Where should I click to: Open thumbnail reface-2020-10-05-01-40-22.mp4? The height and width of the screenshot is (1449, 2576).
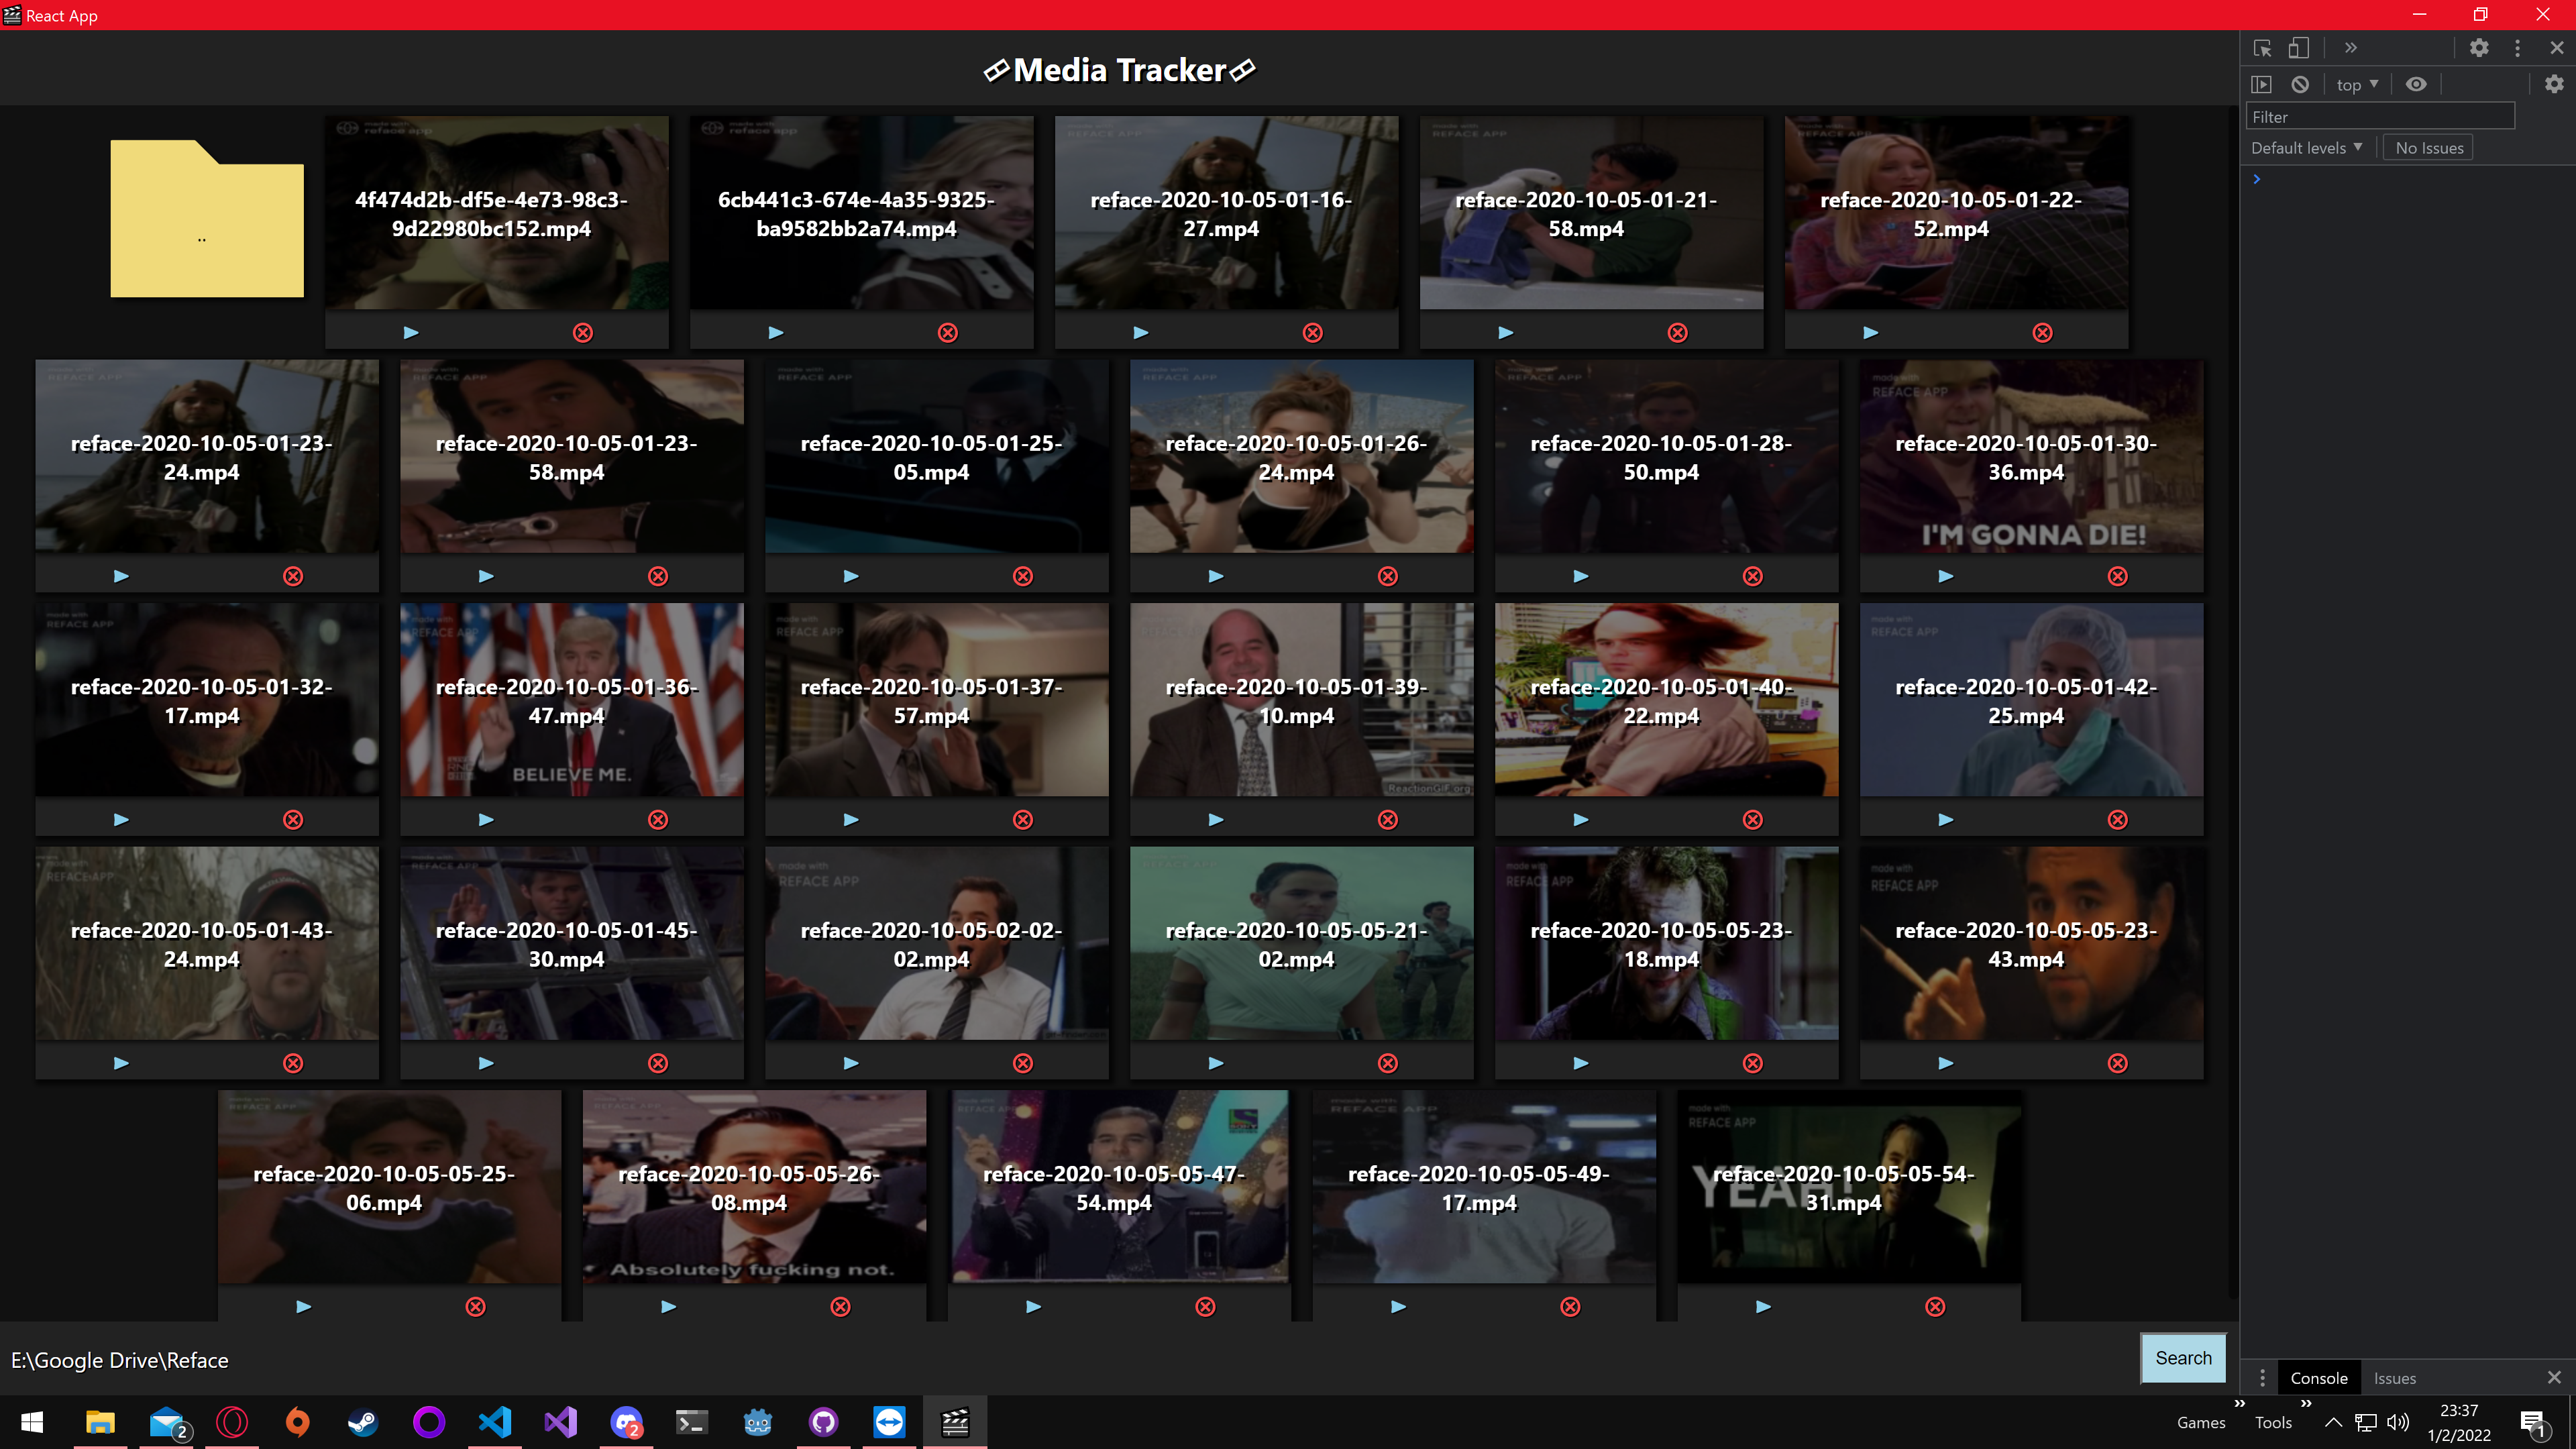pos(1667,699)
